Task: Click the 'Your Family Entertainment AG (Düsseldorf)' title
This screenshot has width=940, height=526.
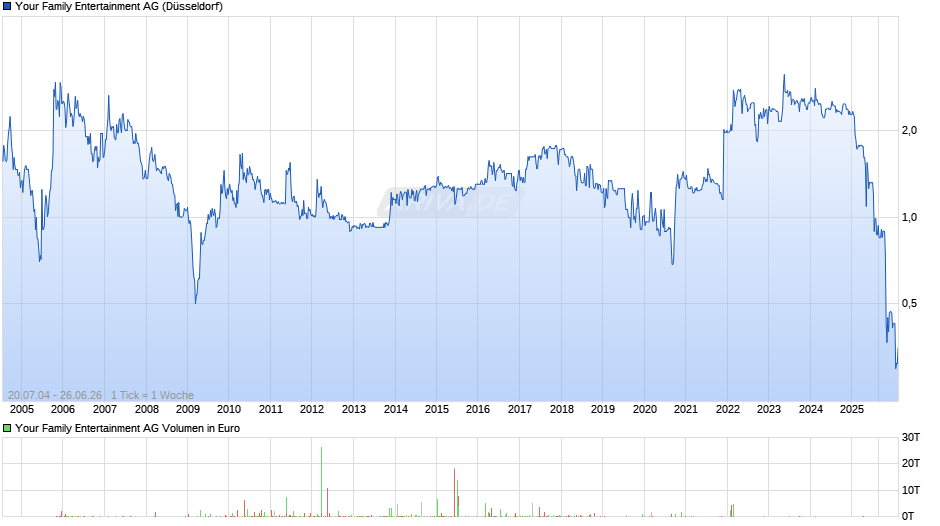Action: [119, 7]
